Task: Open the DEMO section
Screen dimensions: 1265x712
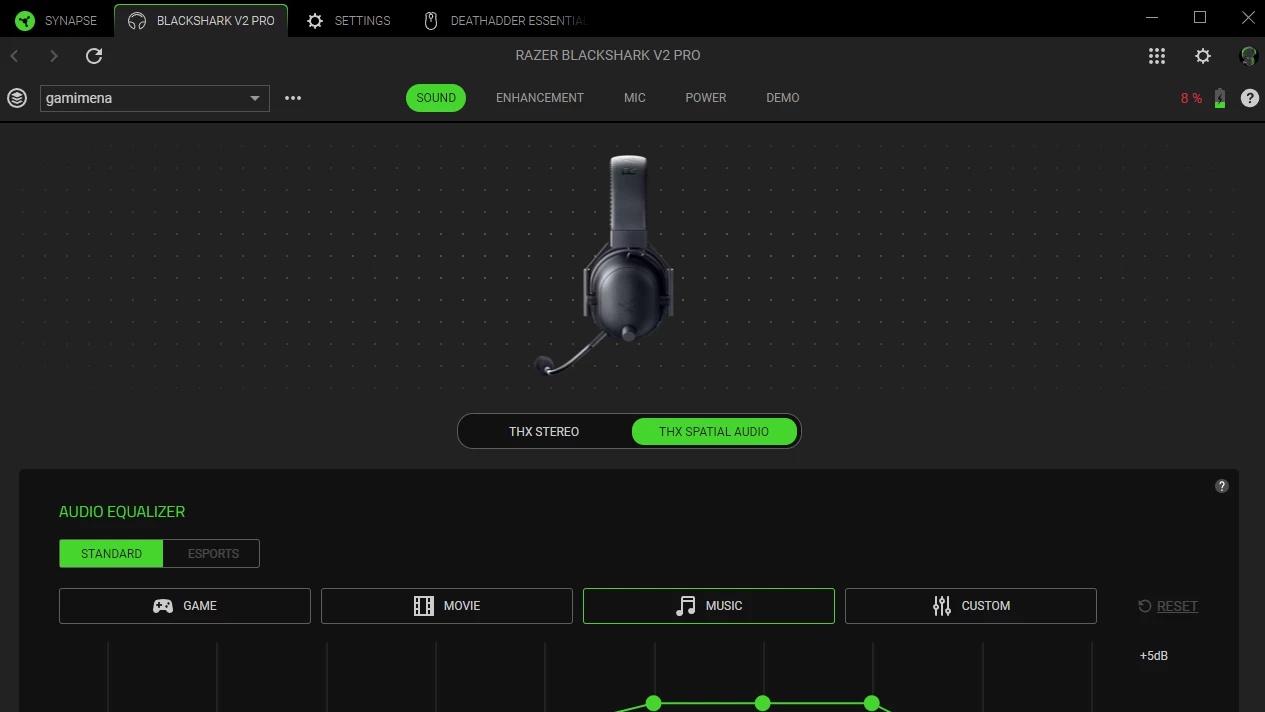Action: tap(783, 98)
